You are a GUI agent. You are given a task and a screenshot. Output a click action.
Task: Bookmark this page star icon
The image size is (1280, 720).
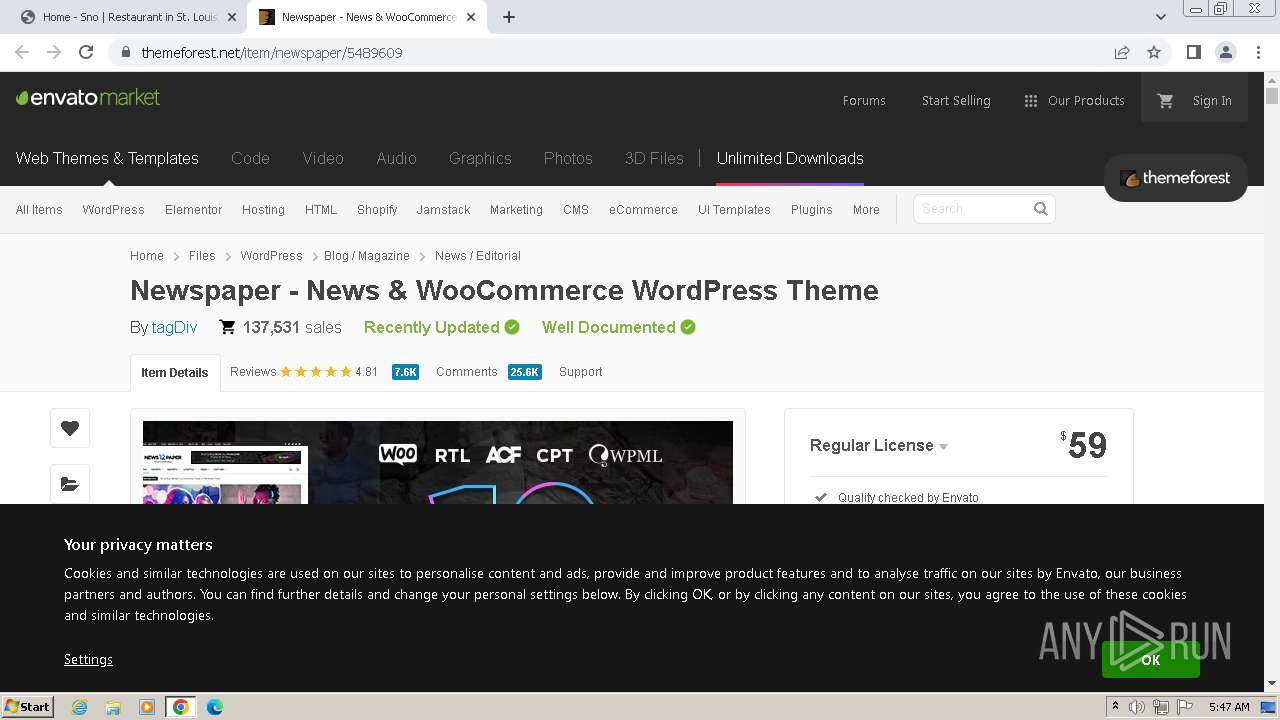(1154, 52)
